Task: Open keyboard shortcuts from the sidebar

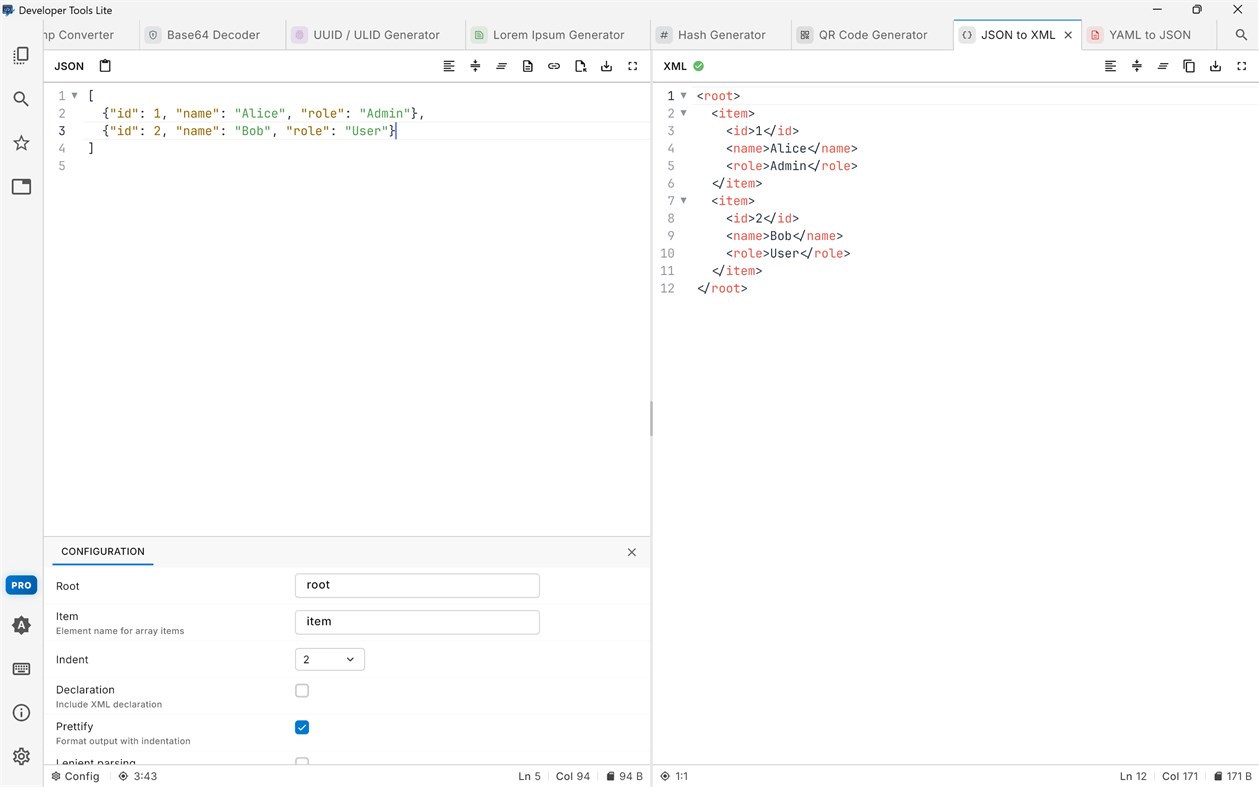Action: (x=21, y=669)
